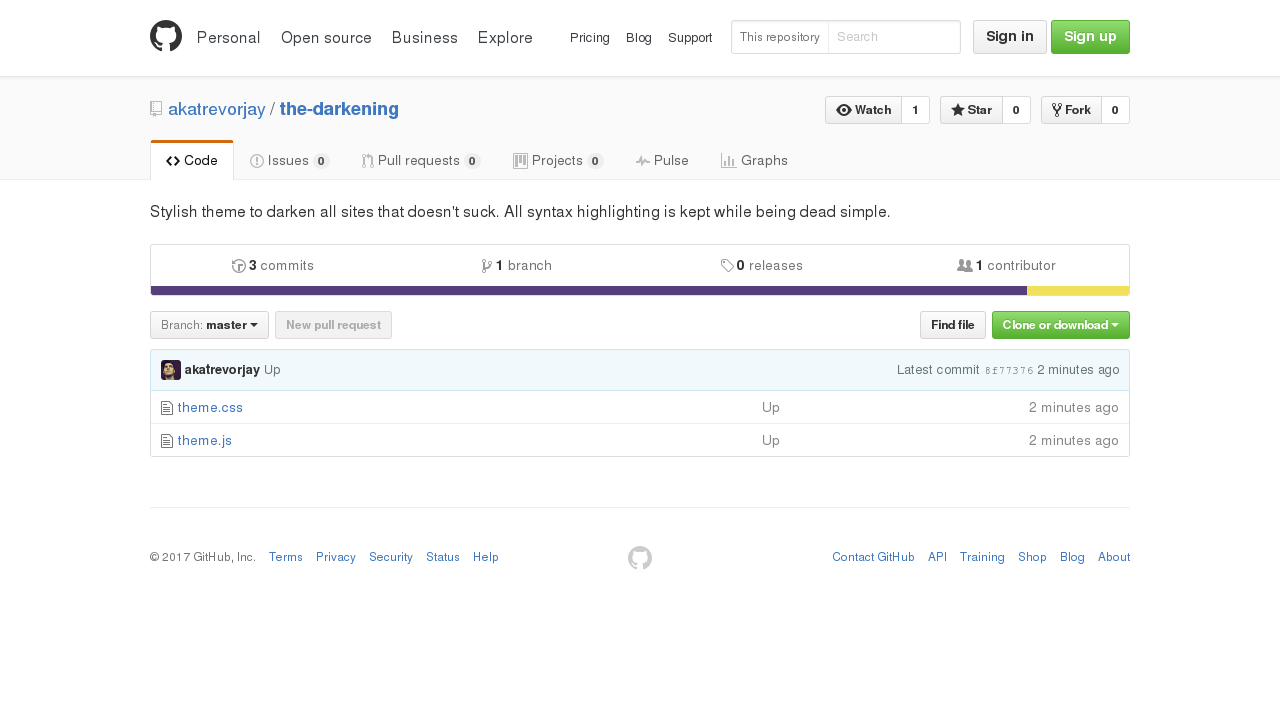Open Up commit message in theme.js row
The height and width of the screenshot is (720, 1280).
771,441
